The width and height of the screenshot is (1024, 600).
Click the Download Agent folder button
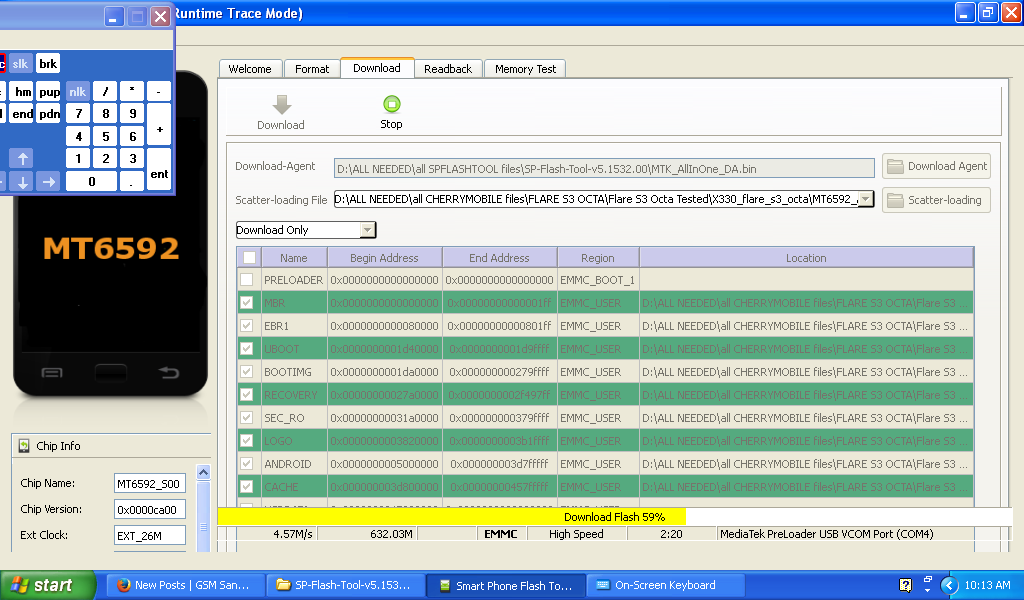coord(936,166)
